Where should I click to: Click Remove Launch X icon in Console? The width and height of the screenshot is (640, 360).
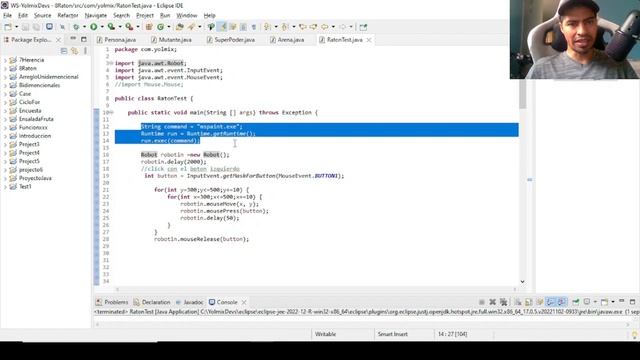point(493,302)
